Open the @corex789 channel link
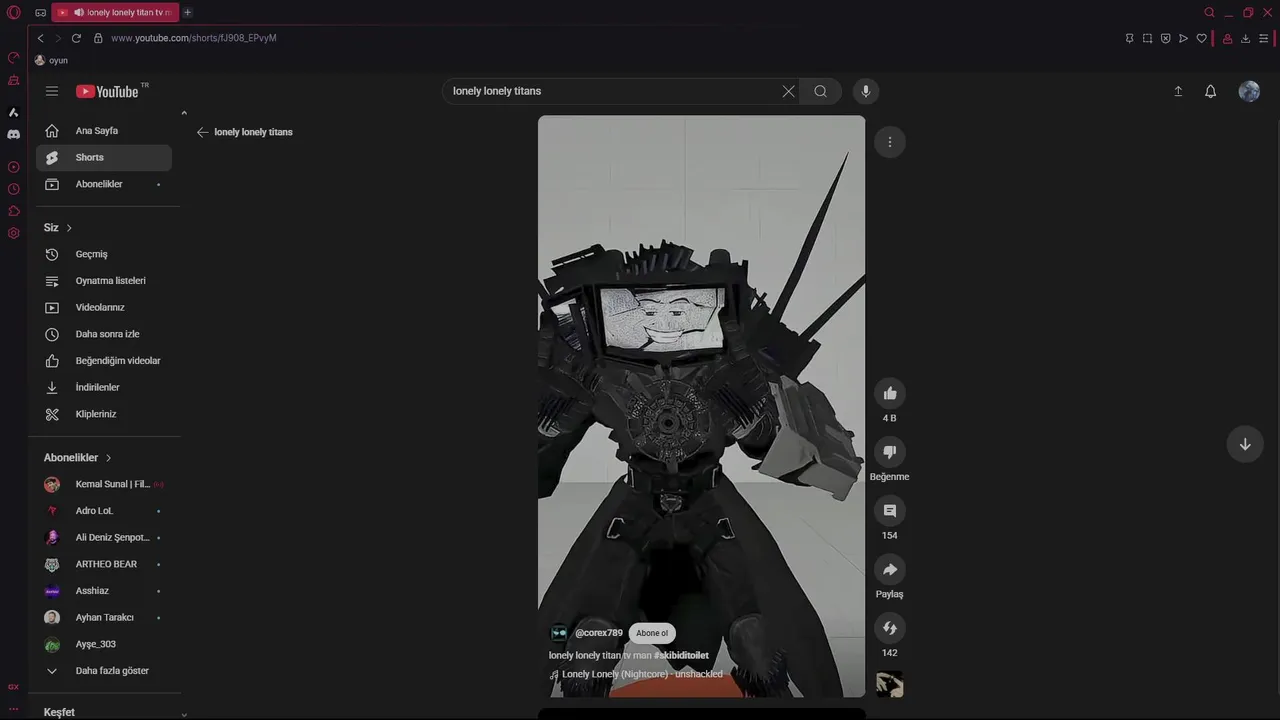The image size is (1280, 720). click(599, 633)
